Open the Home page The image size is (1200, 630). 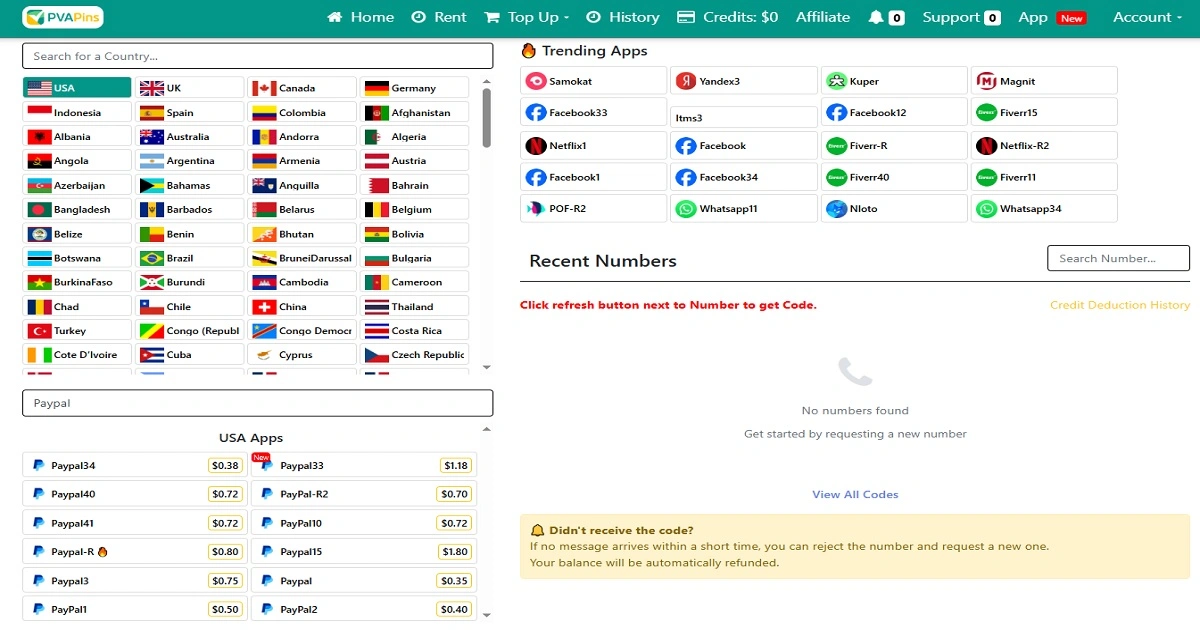click(x=360, y=17)
